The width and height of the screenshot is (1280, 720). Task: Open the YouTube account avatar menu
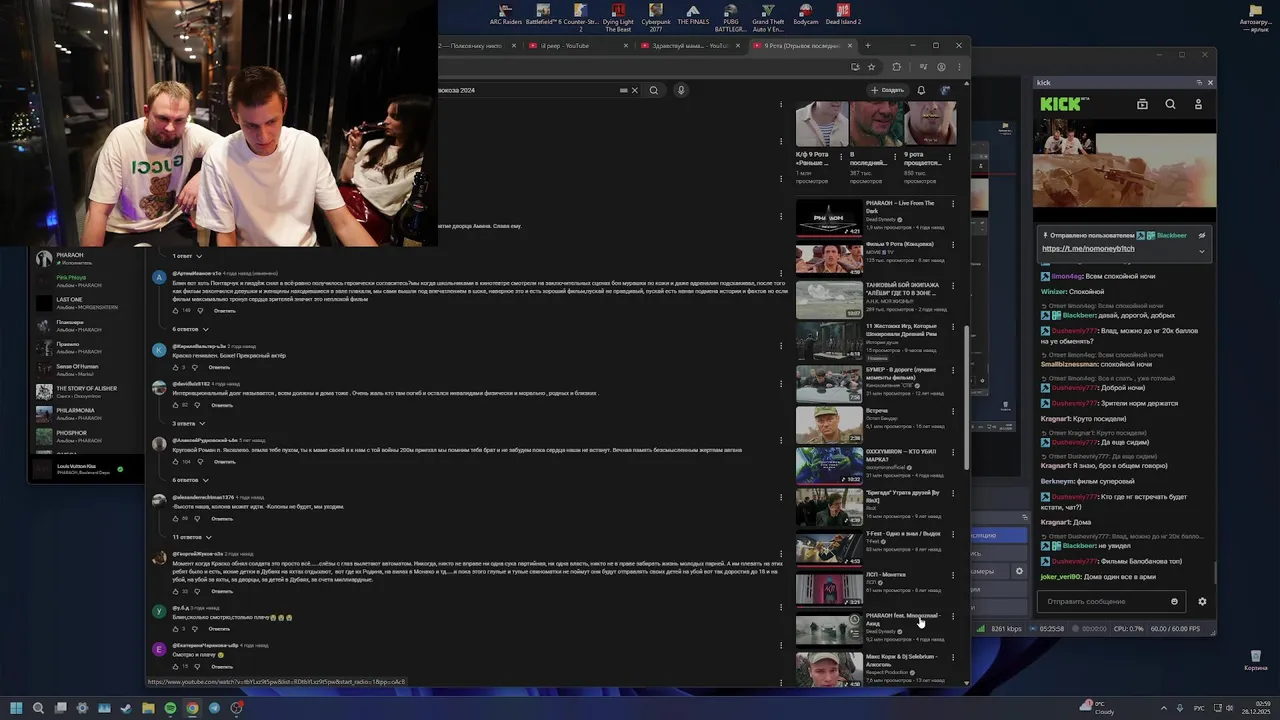(945, 90)
